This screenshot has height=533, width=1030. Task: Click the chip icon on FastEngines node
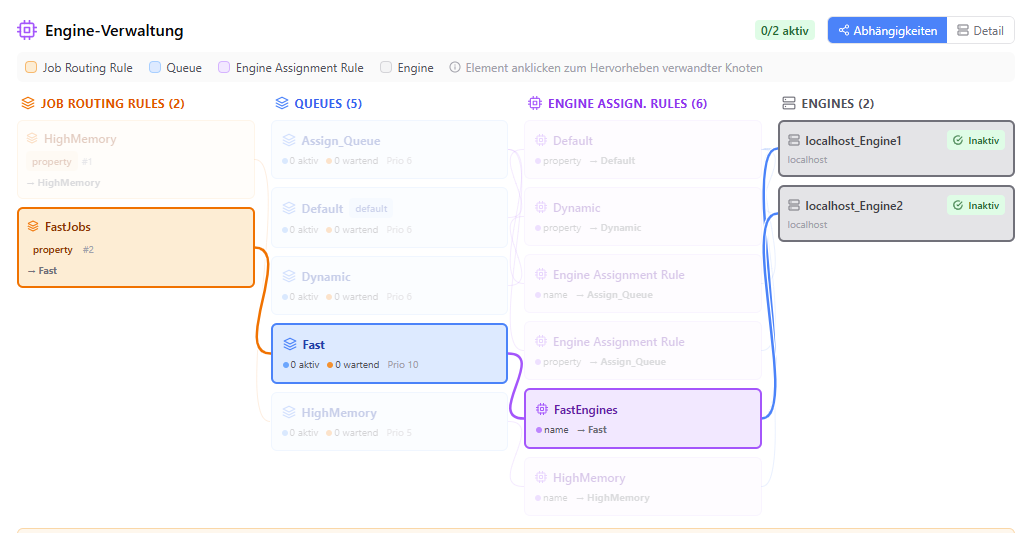tap(542, 409)
